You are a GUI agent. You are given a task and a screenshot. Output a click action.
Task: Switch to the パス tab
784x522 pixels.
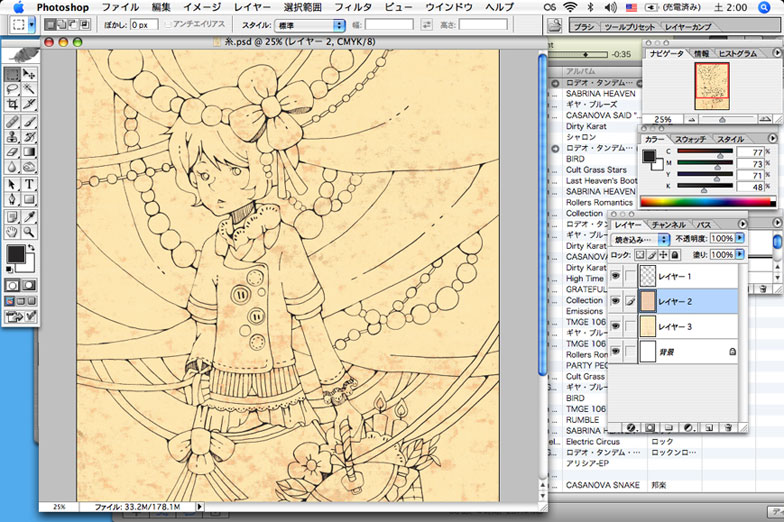coord(704,225)
